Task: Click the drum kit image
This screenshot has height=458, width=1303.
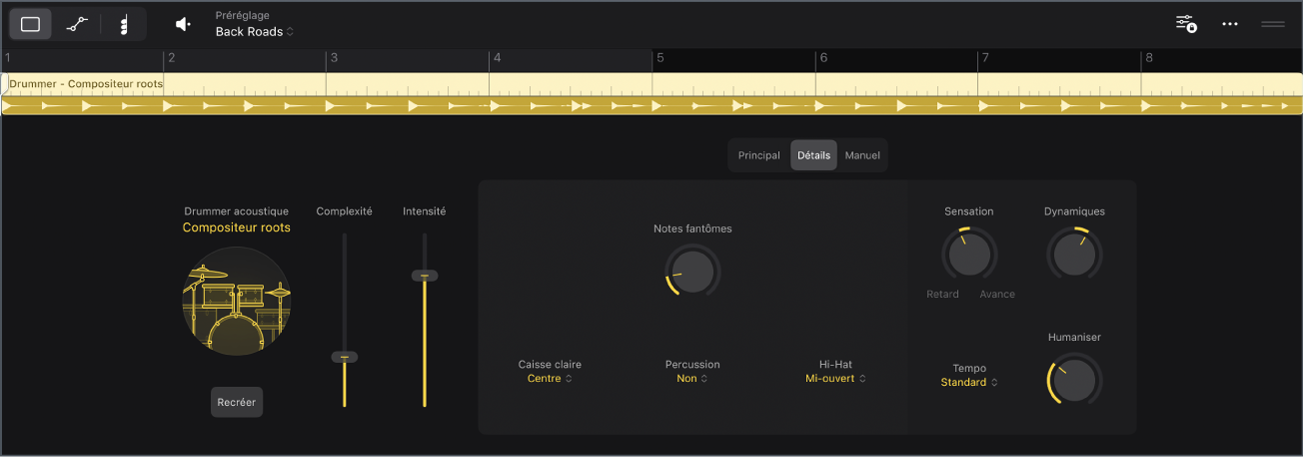Action: tap(237, 301)
